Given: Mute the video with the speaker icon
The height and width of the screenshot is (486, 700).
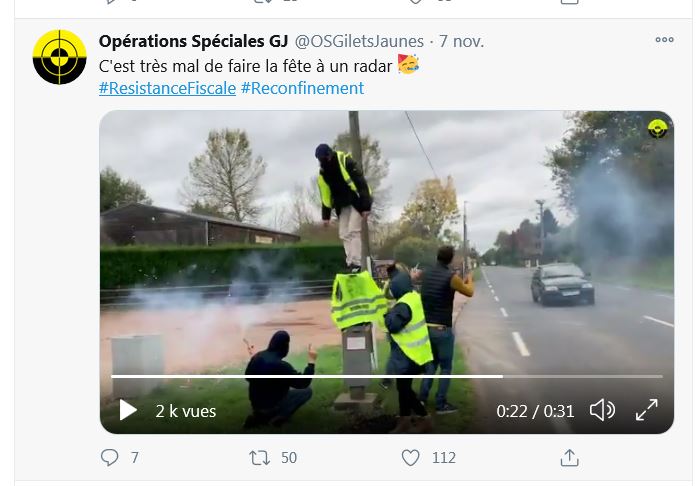Looking at the screenshot, I should click(602, 410).
